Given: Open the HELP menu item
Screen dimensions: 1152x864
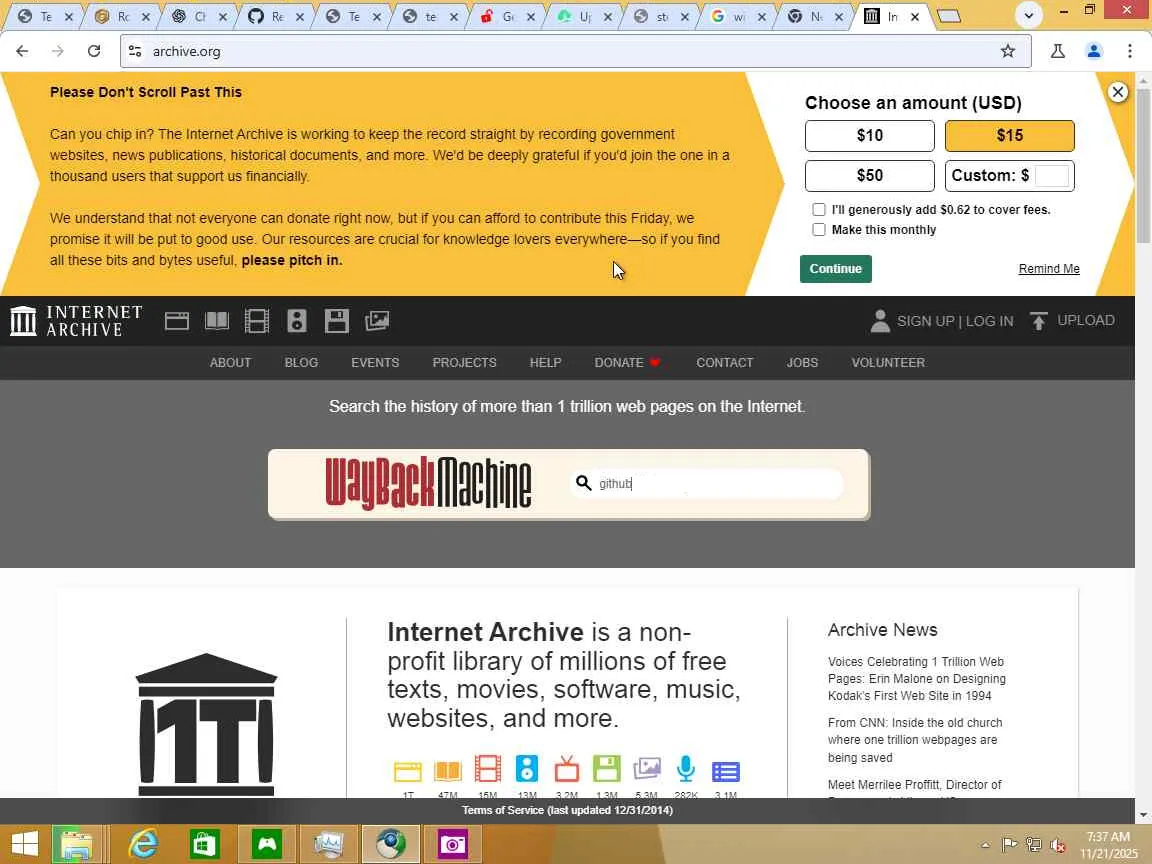Looking at the screenshot, I should 545,362.
